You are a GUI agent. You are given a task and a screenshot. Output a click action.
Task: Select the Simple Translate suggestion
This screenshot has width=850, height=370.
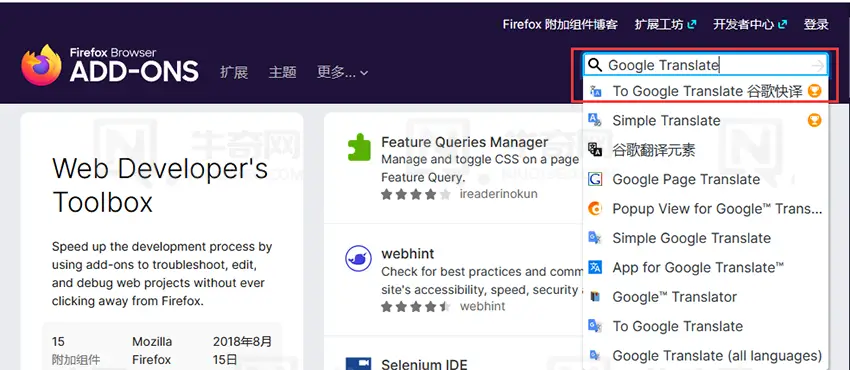(x=706, y=120)
